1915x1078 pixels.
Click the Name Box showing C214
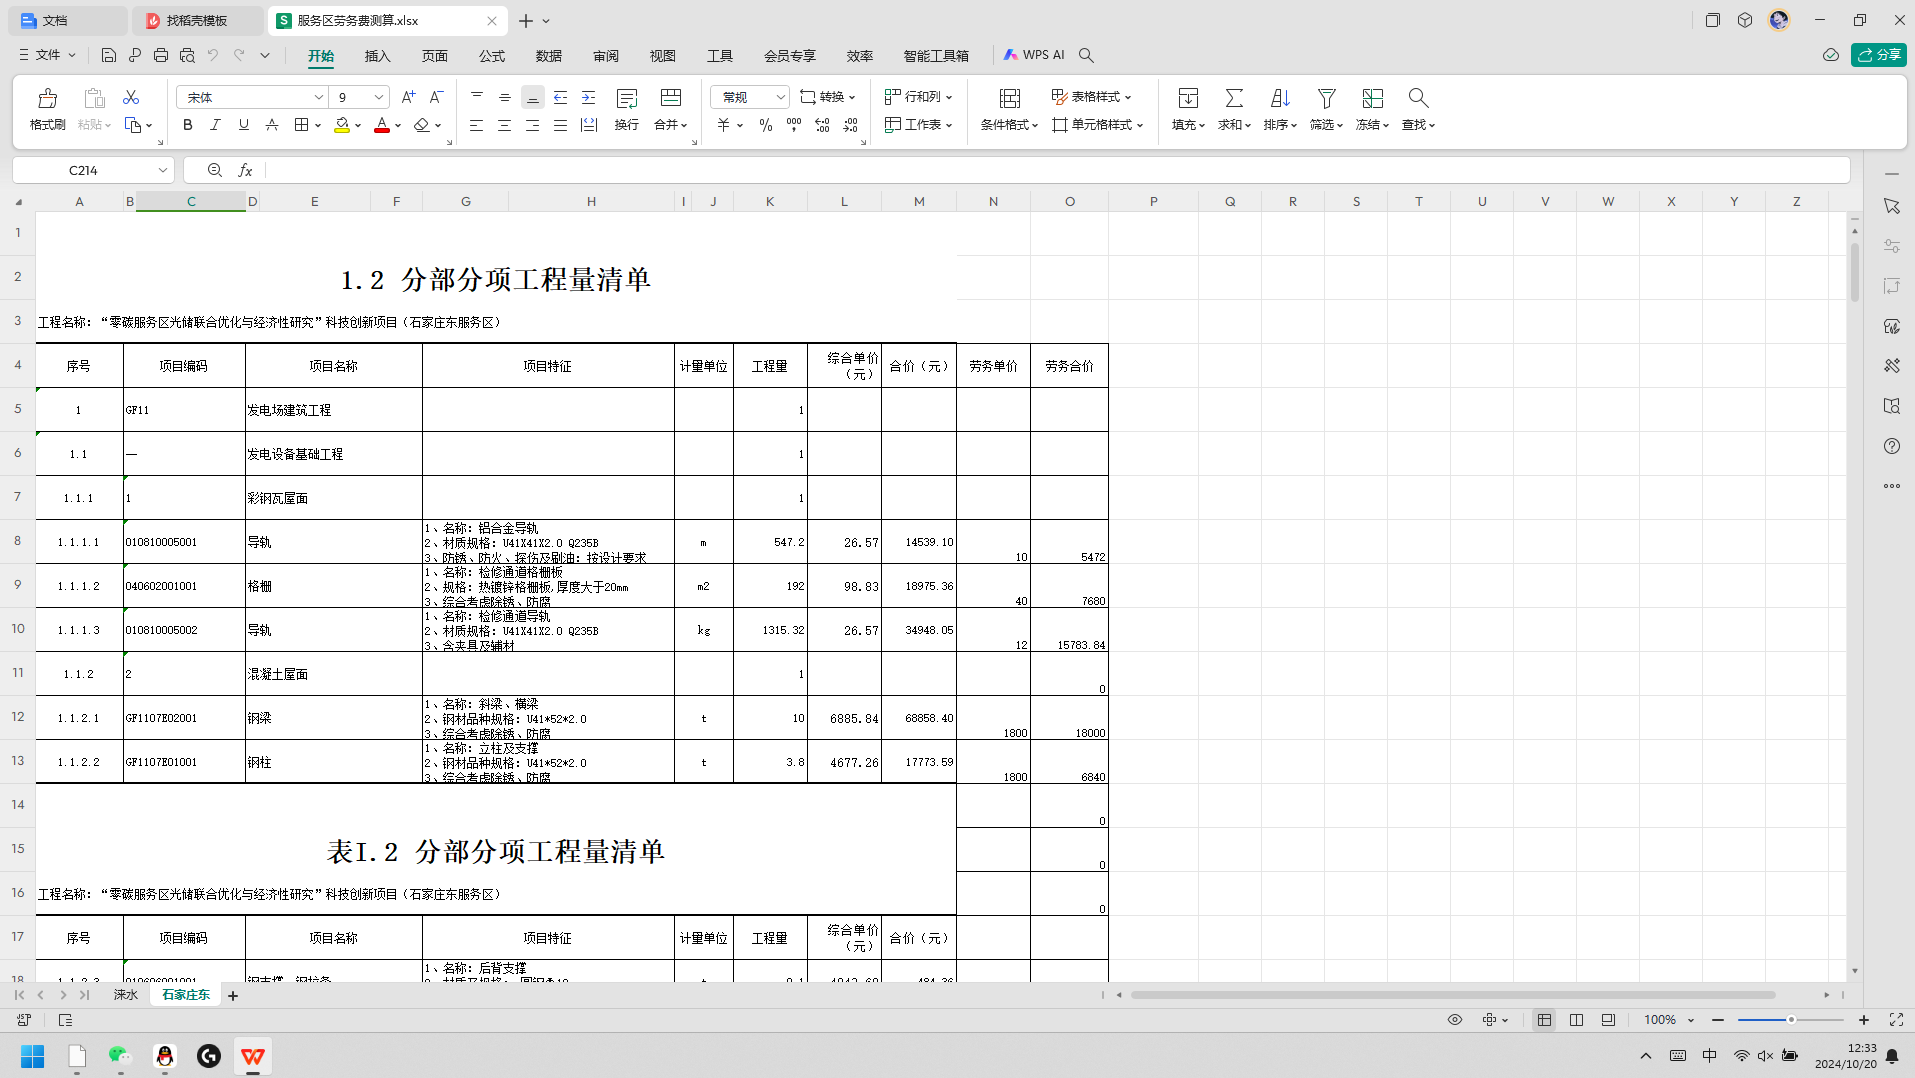click(x=94, y=170)
